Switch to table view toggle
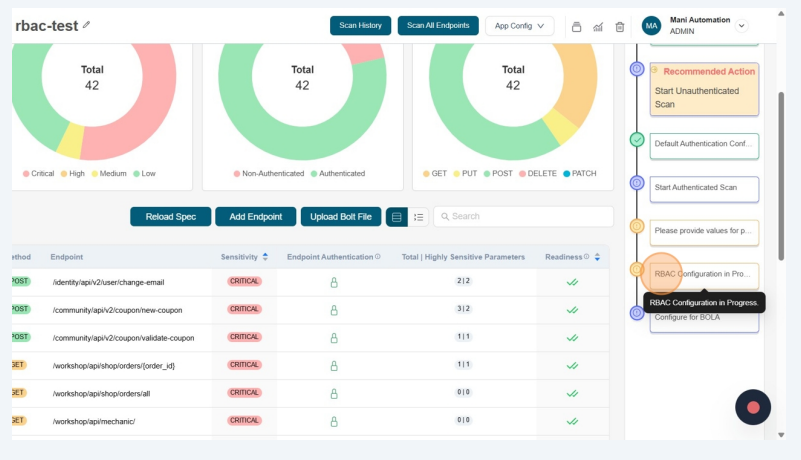Image resolution: width=801 pixels, height=460 pixels. (x=397, y=217)
